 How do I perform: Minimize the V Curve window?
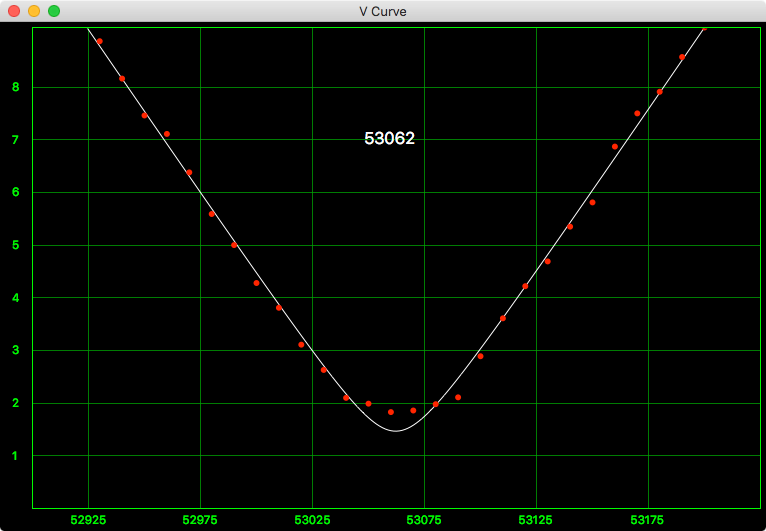tap(34, 11)
